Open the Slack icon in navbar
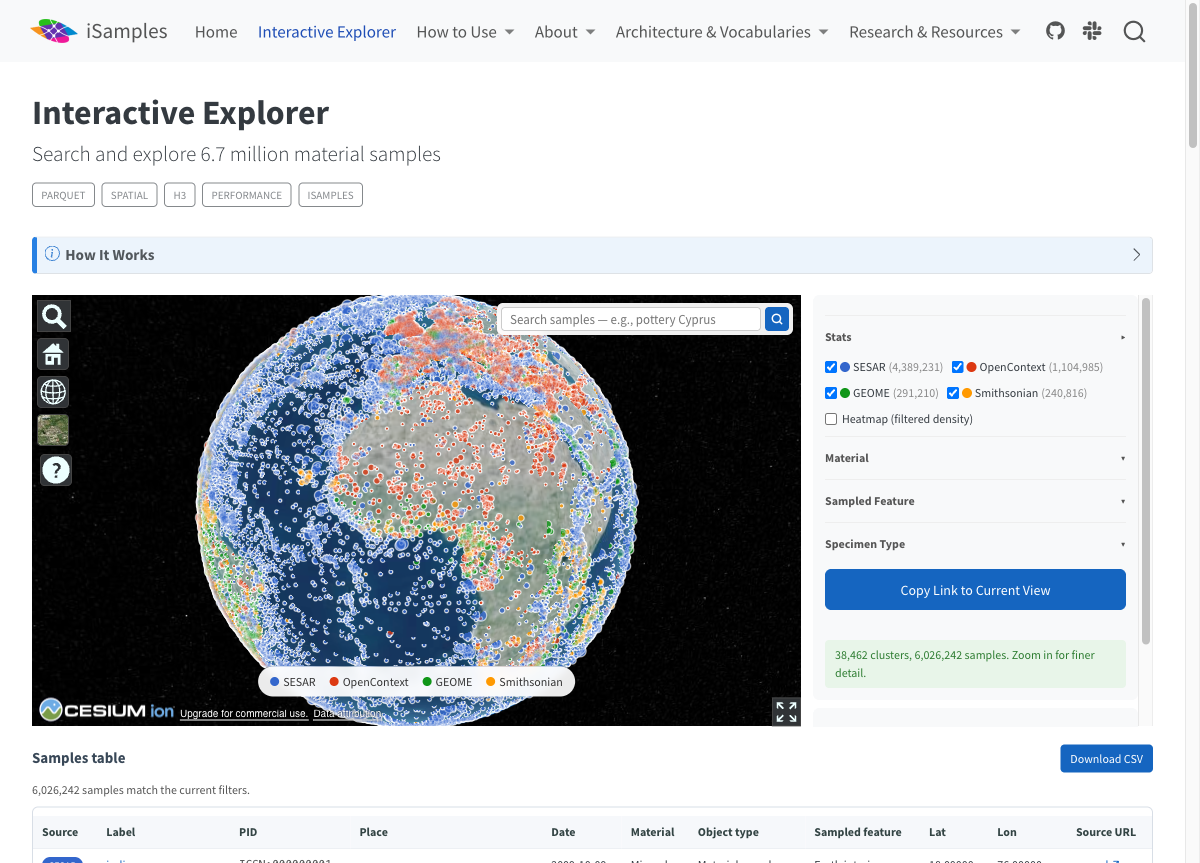Image resolution: width=1200 pixels, height=863 pixels. click(1092, 31)
